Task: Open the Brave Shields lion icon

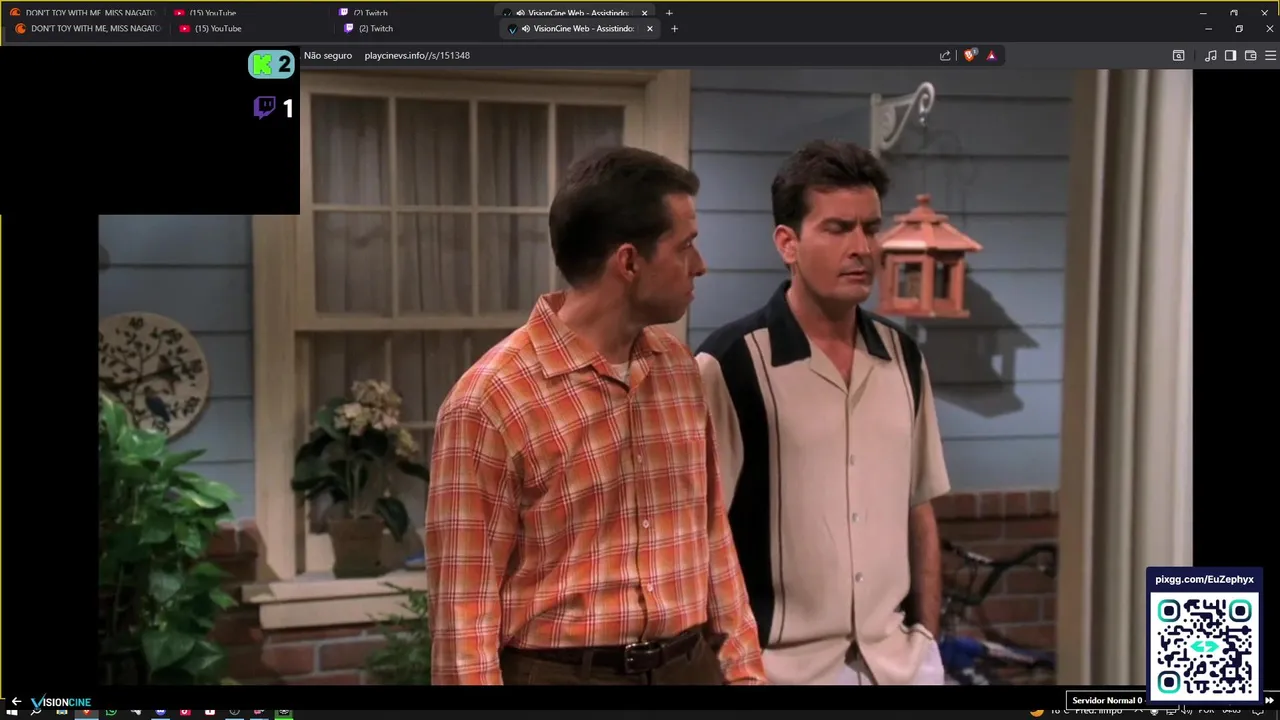Action: 969,56
